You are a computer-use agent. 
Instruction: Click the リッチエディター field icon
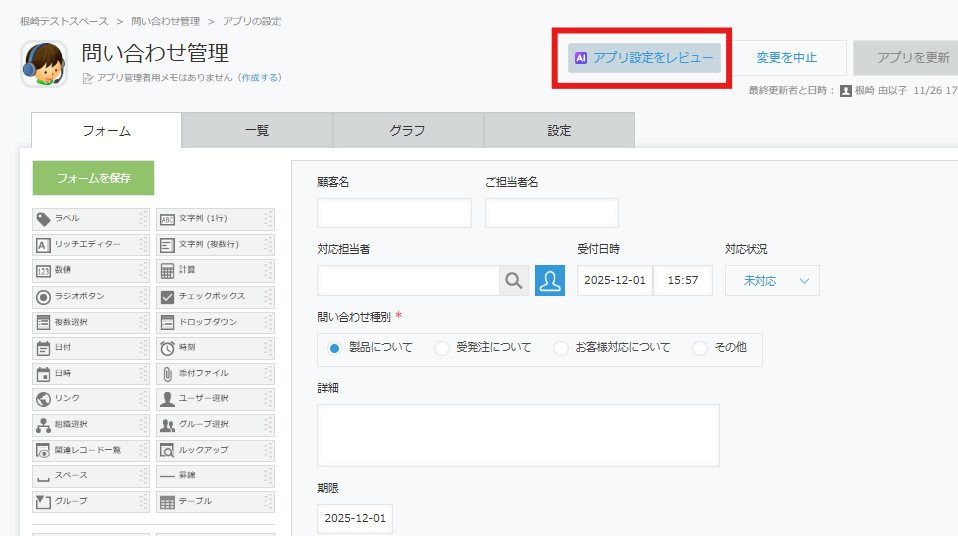(x=43, y=245)
